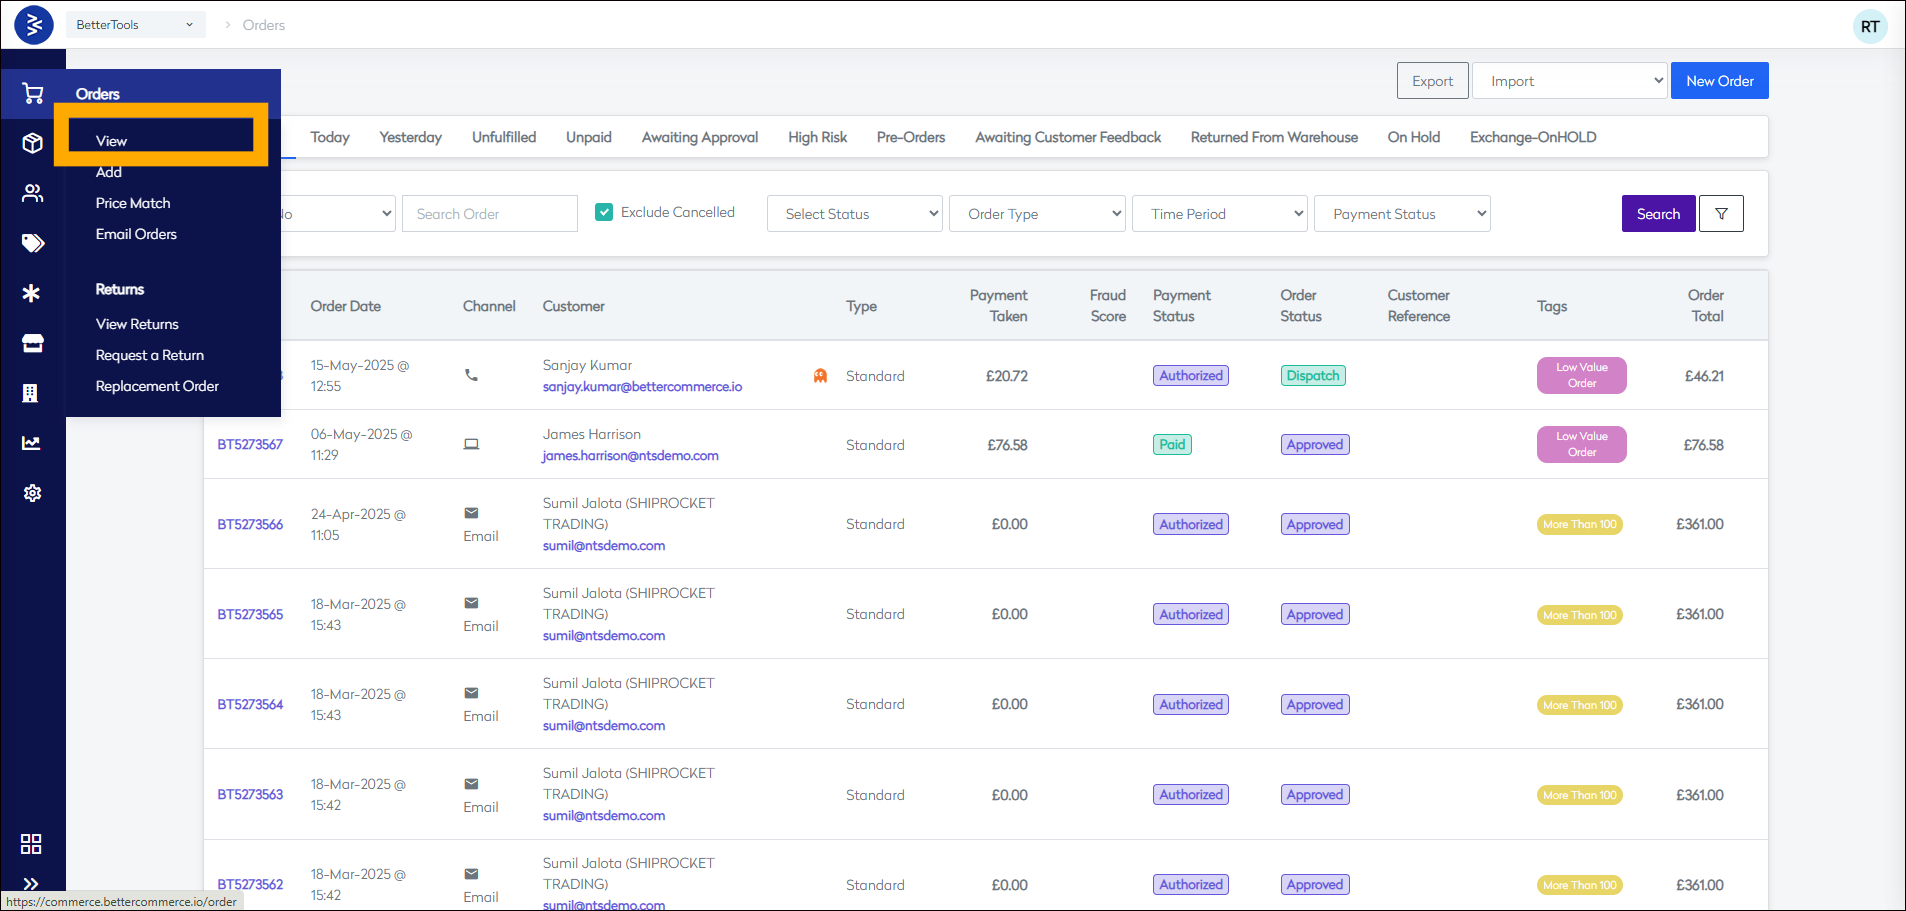Open the storefront icon in sidebar
This screenshot has height=911, width=1906.
32,343
